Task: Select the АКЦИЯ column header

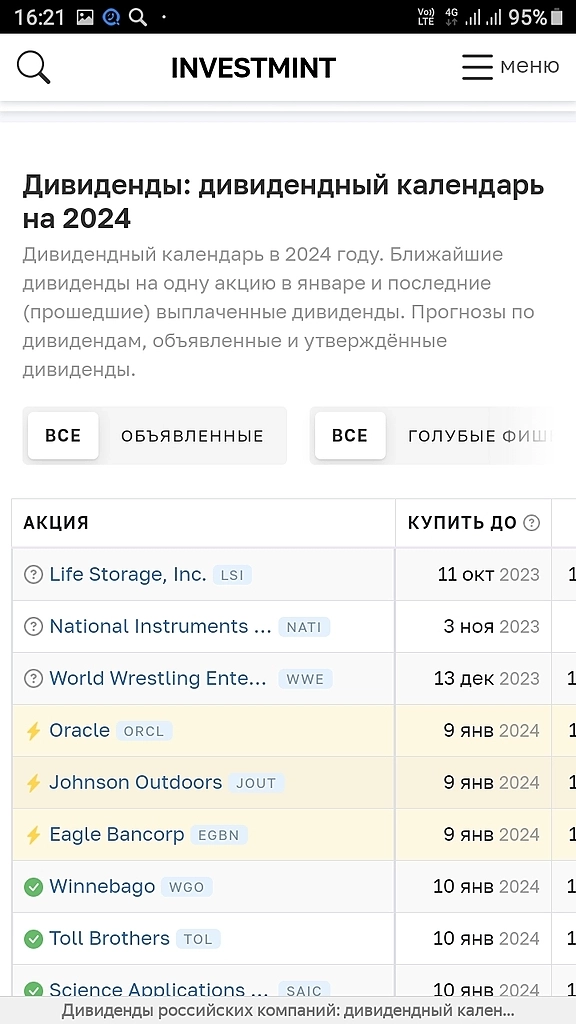Action: pyautogui.click(x=50, y=522)
